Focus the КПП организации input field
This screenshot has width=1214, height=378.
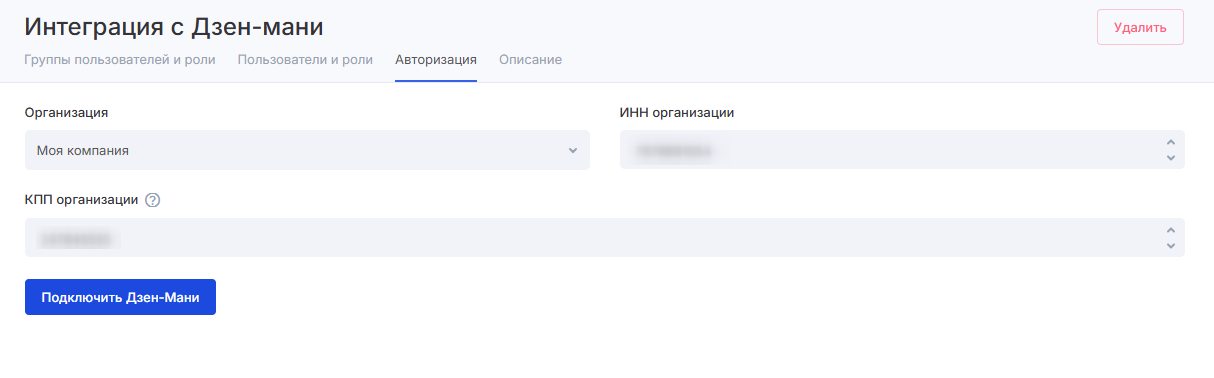[x=605, y=238]
